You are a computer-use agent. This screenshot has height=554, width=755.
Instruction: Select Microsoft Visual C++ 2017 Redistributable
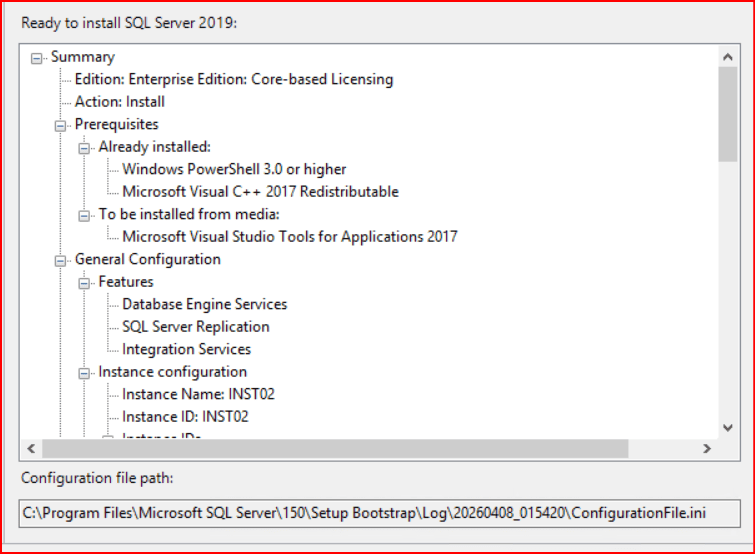[x=260, y=192]
